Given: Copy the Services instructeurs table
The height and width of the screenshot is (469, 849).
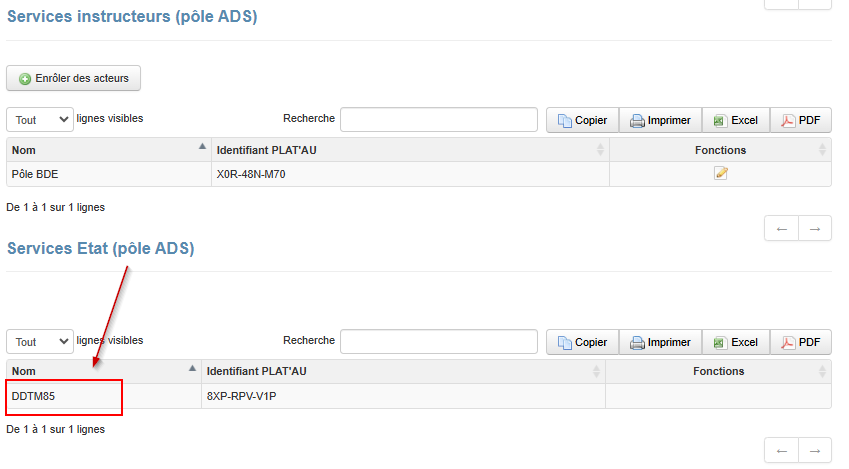Looking at the screenshot, I should coord(582,120).
